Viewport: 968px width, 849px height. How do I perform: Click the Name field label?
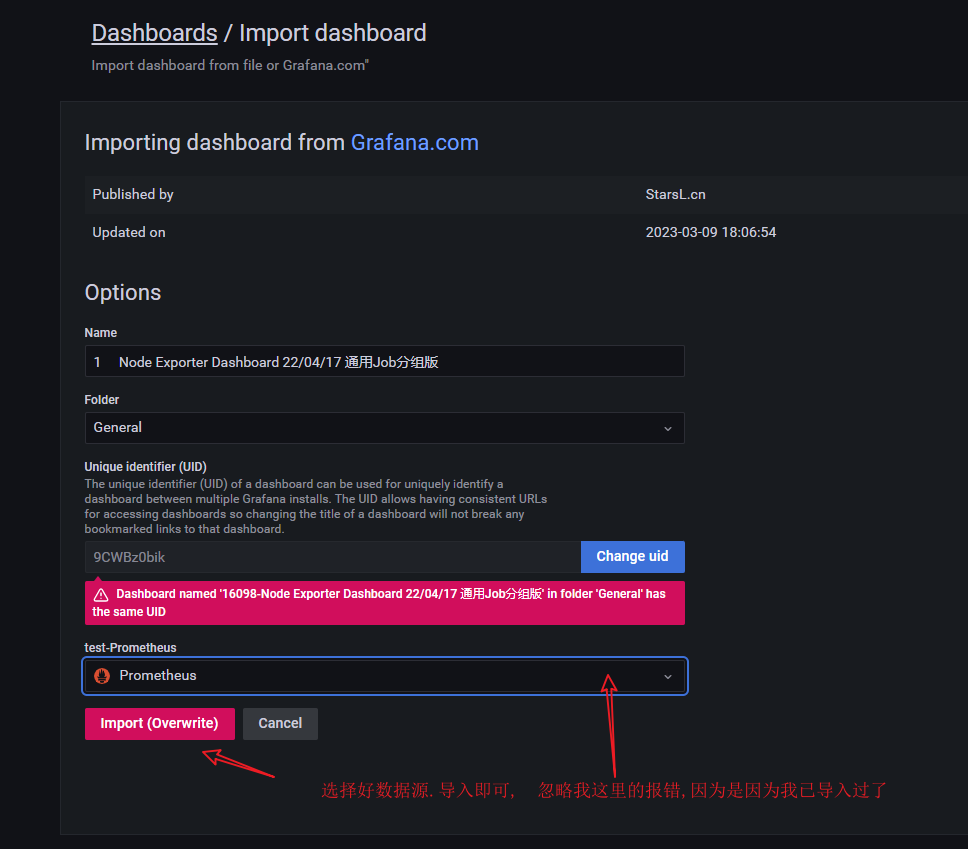click(x=101, y=333)
